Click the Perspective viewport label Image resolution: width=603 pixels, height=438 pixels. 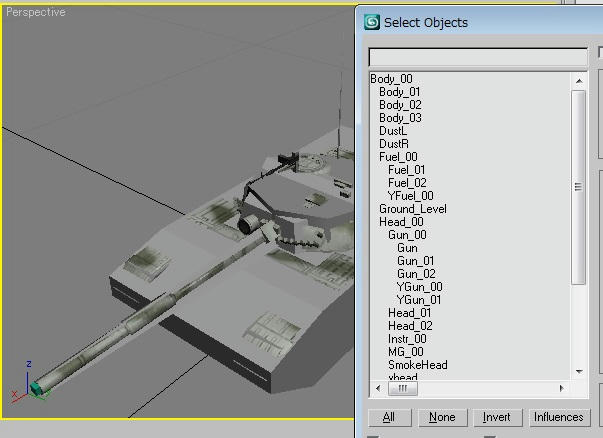36,13
